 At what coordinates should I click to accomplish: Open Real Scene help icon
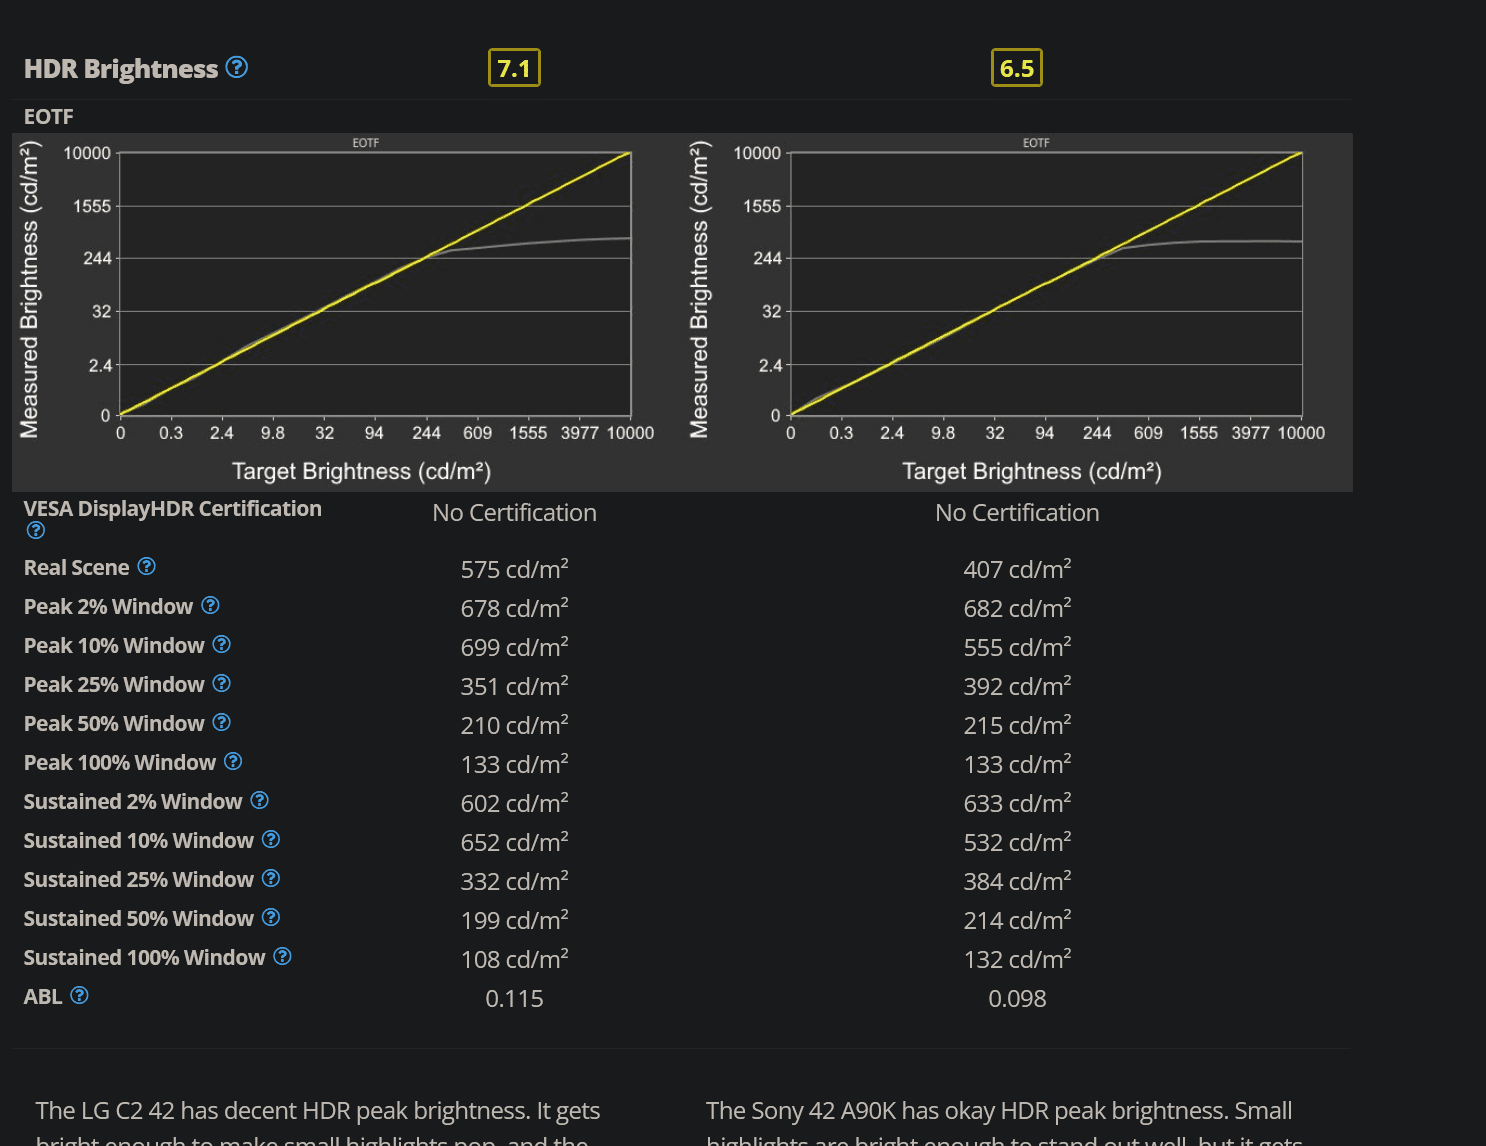click(x=147, y=566)
